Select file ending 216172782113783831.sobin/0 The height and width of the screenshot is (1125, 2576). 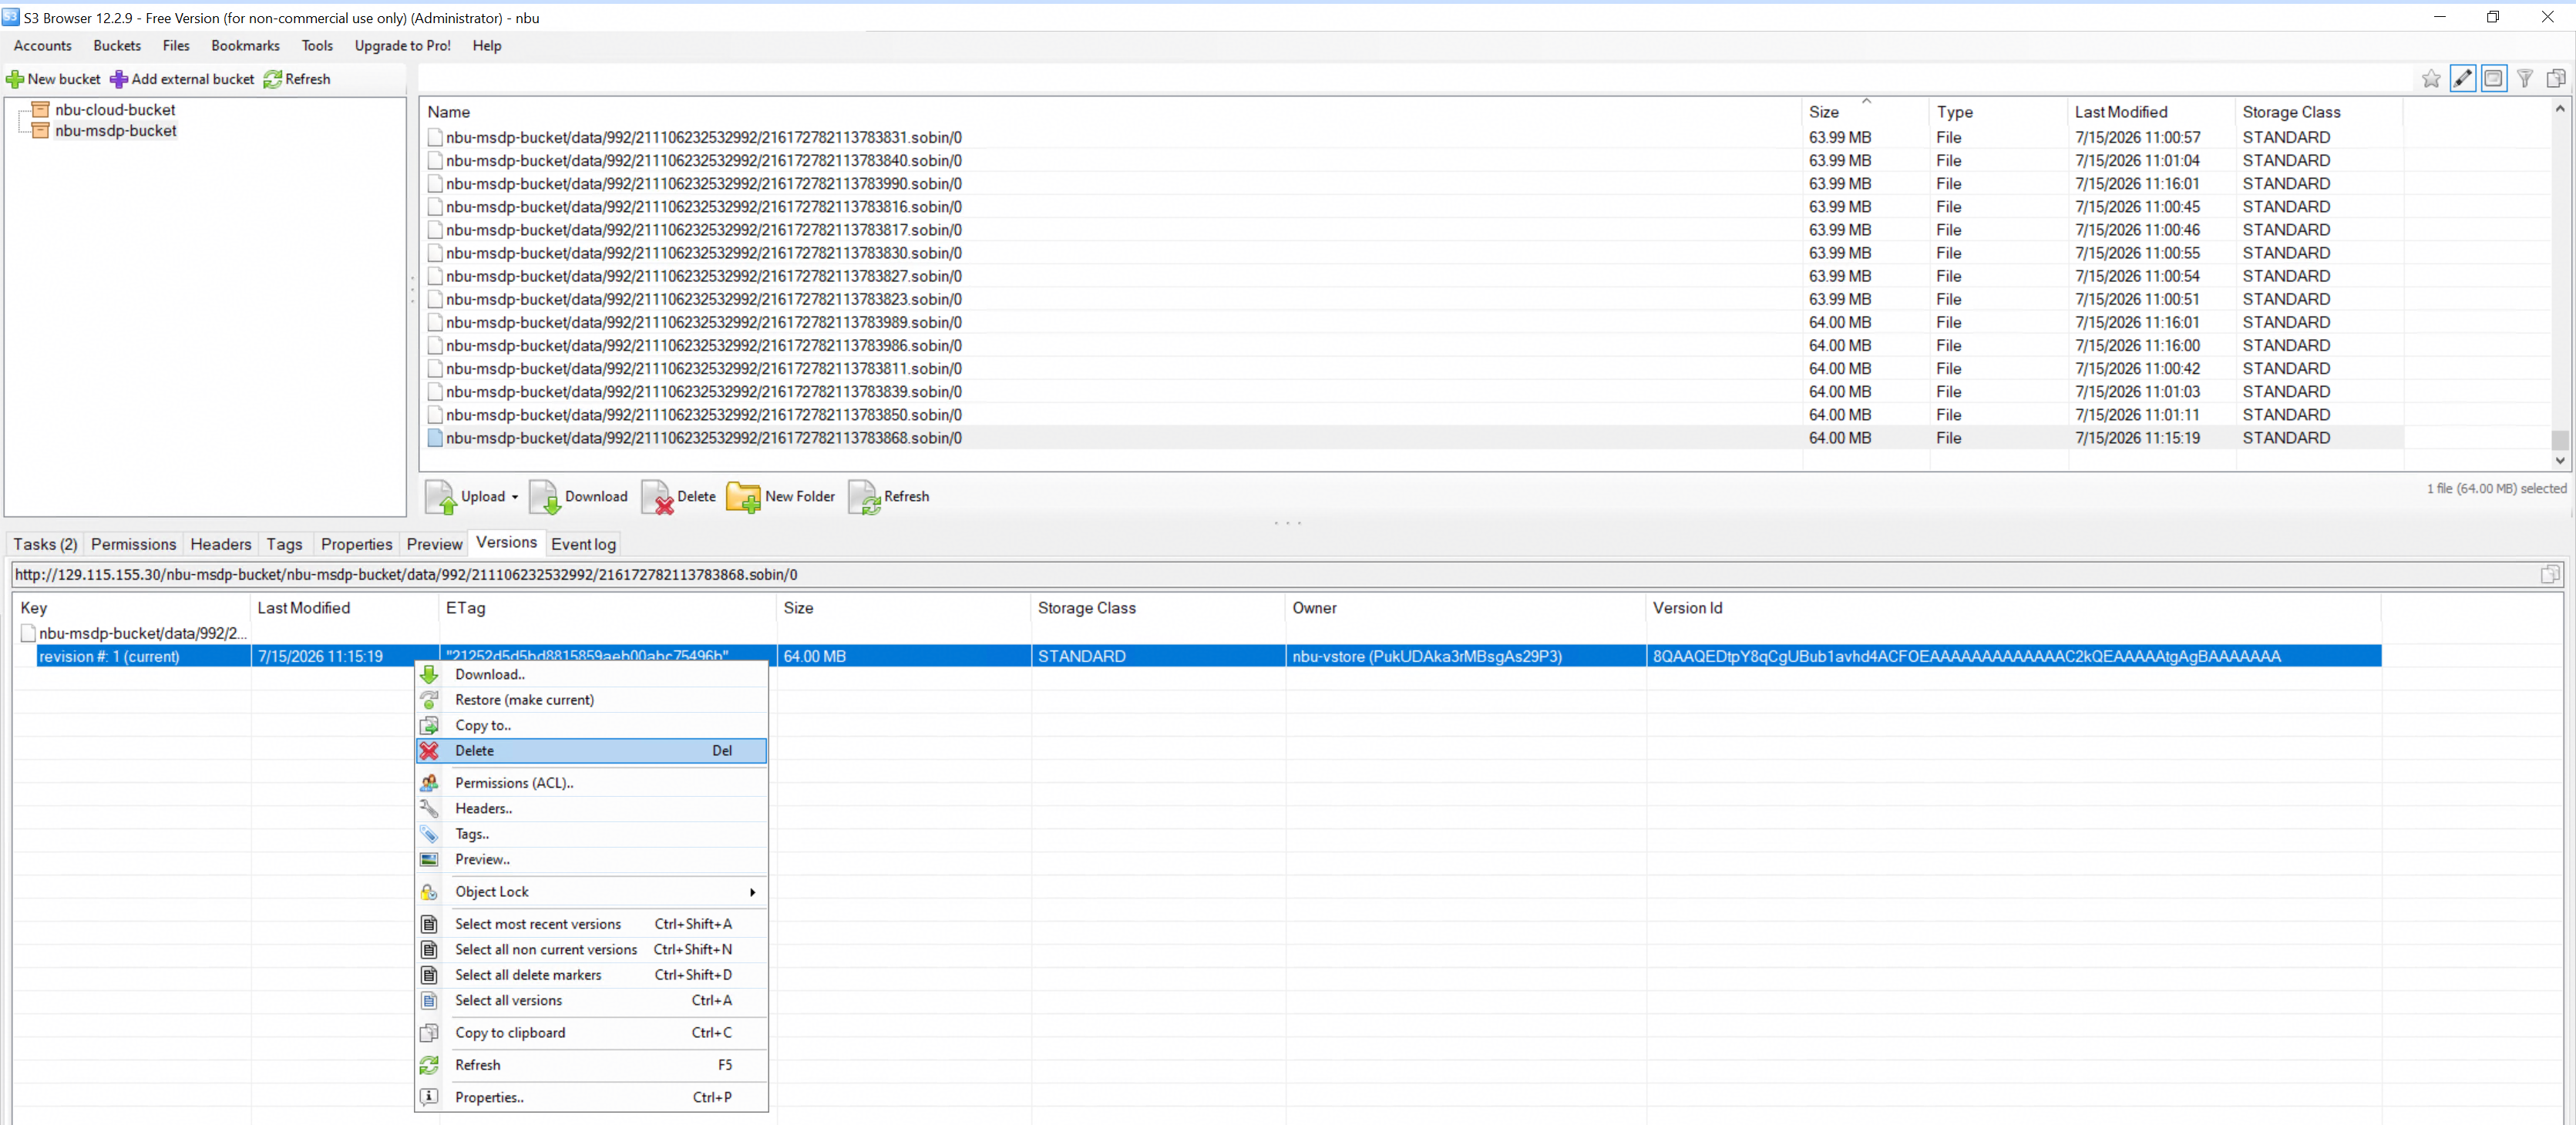[1414, 138]
